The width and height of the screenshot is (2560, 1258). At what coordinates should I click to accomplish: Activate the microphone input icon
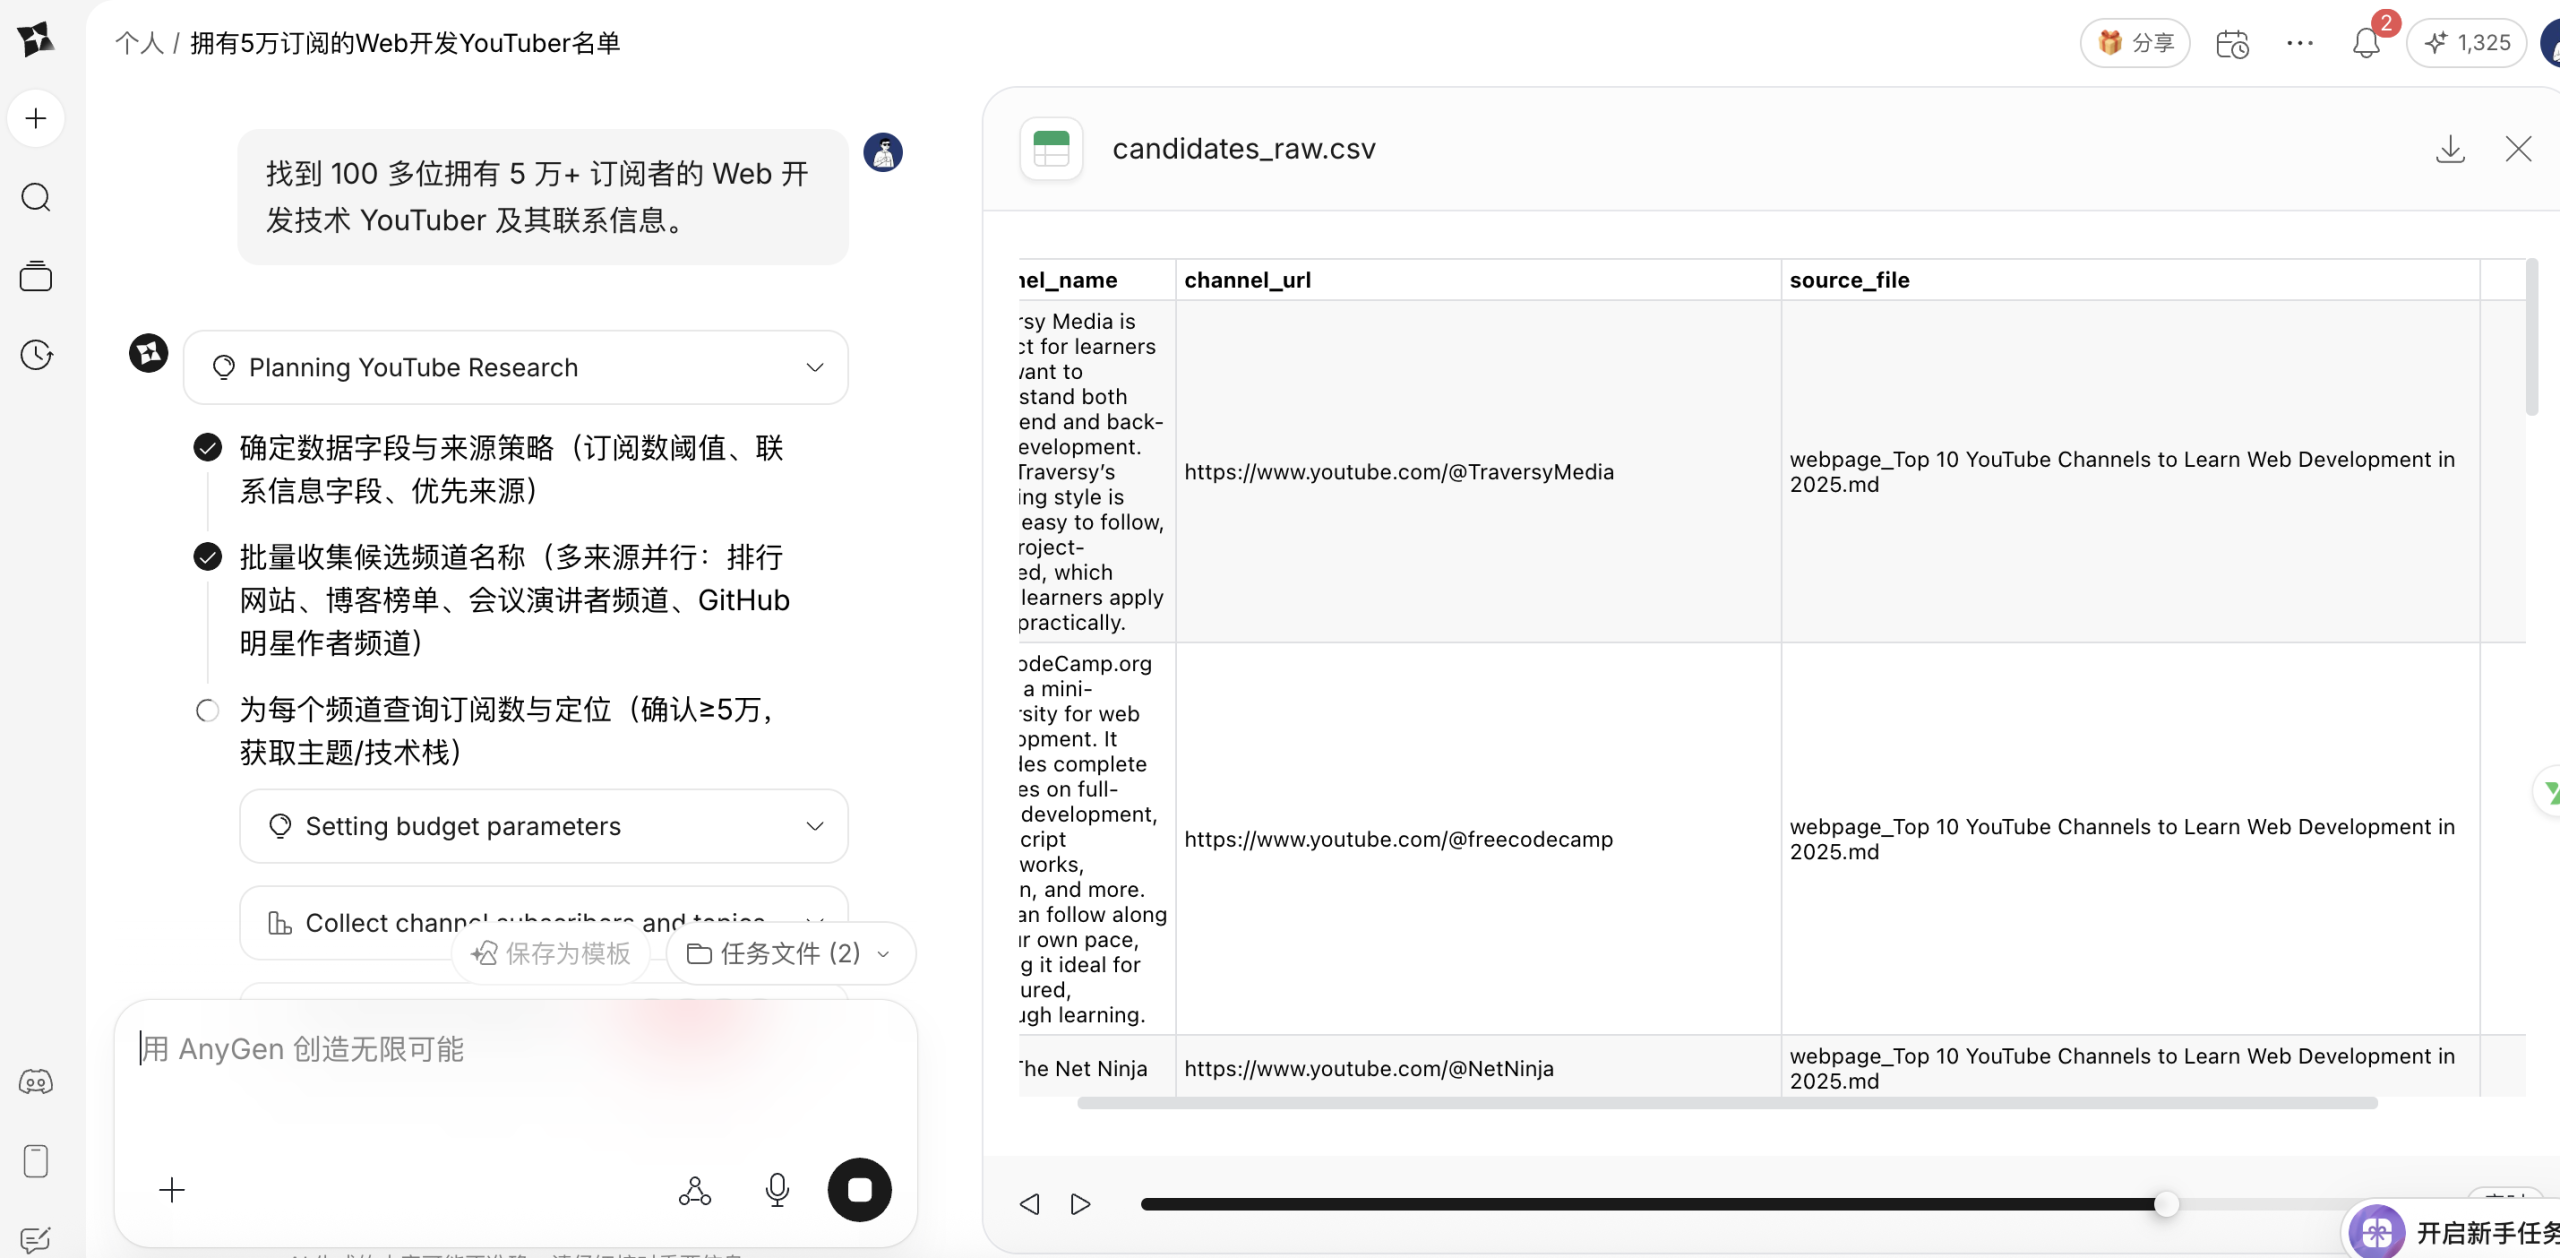pyautogui.click(x=777, y=1190)
